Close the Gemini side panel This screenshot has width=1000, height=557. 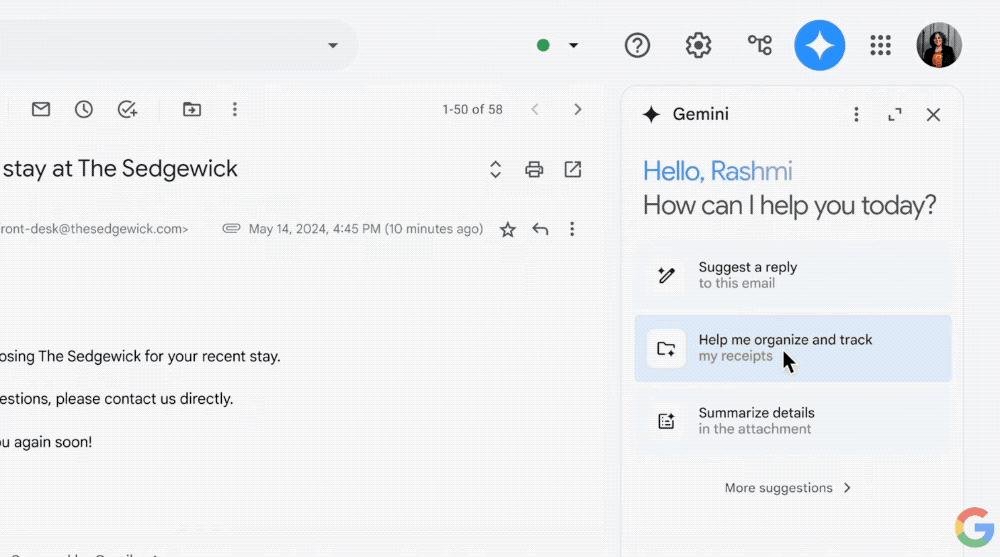pos(933,114)
